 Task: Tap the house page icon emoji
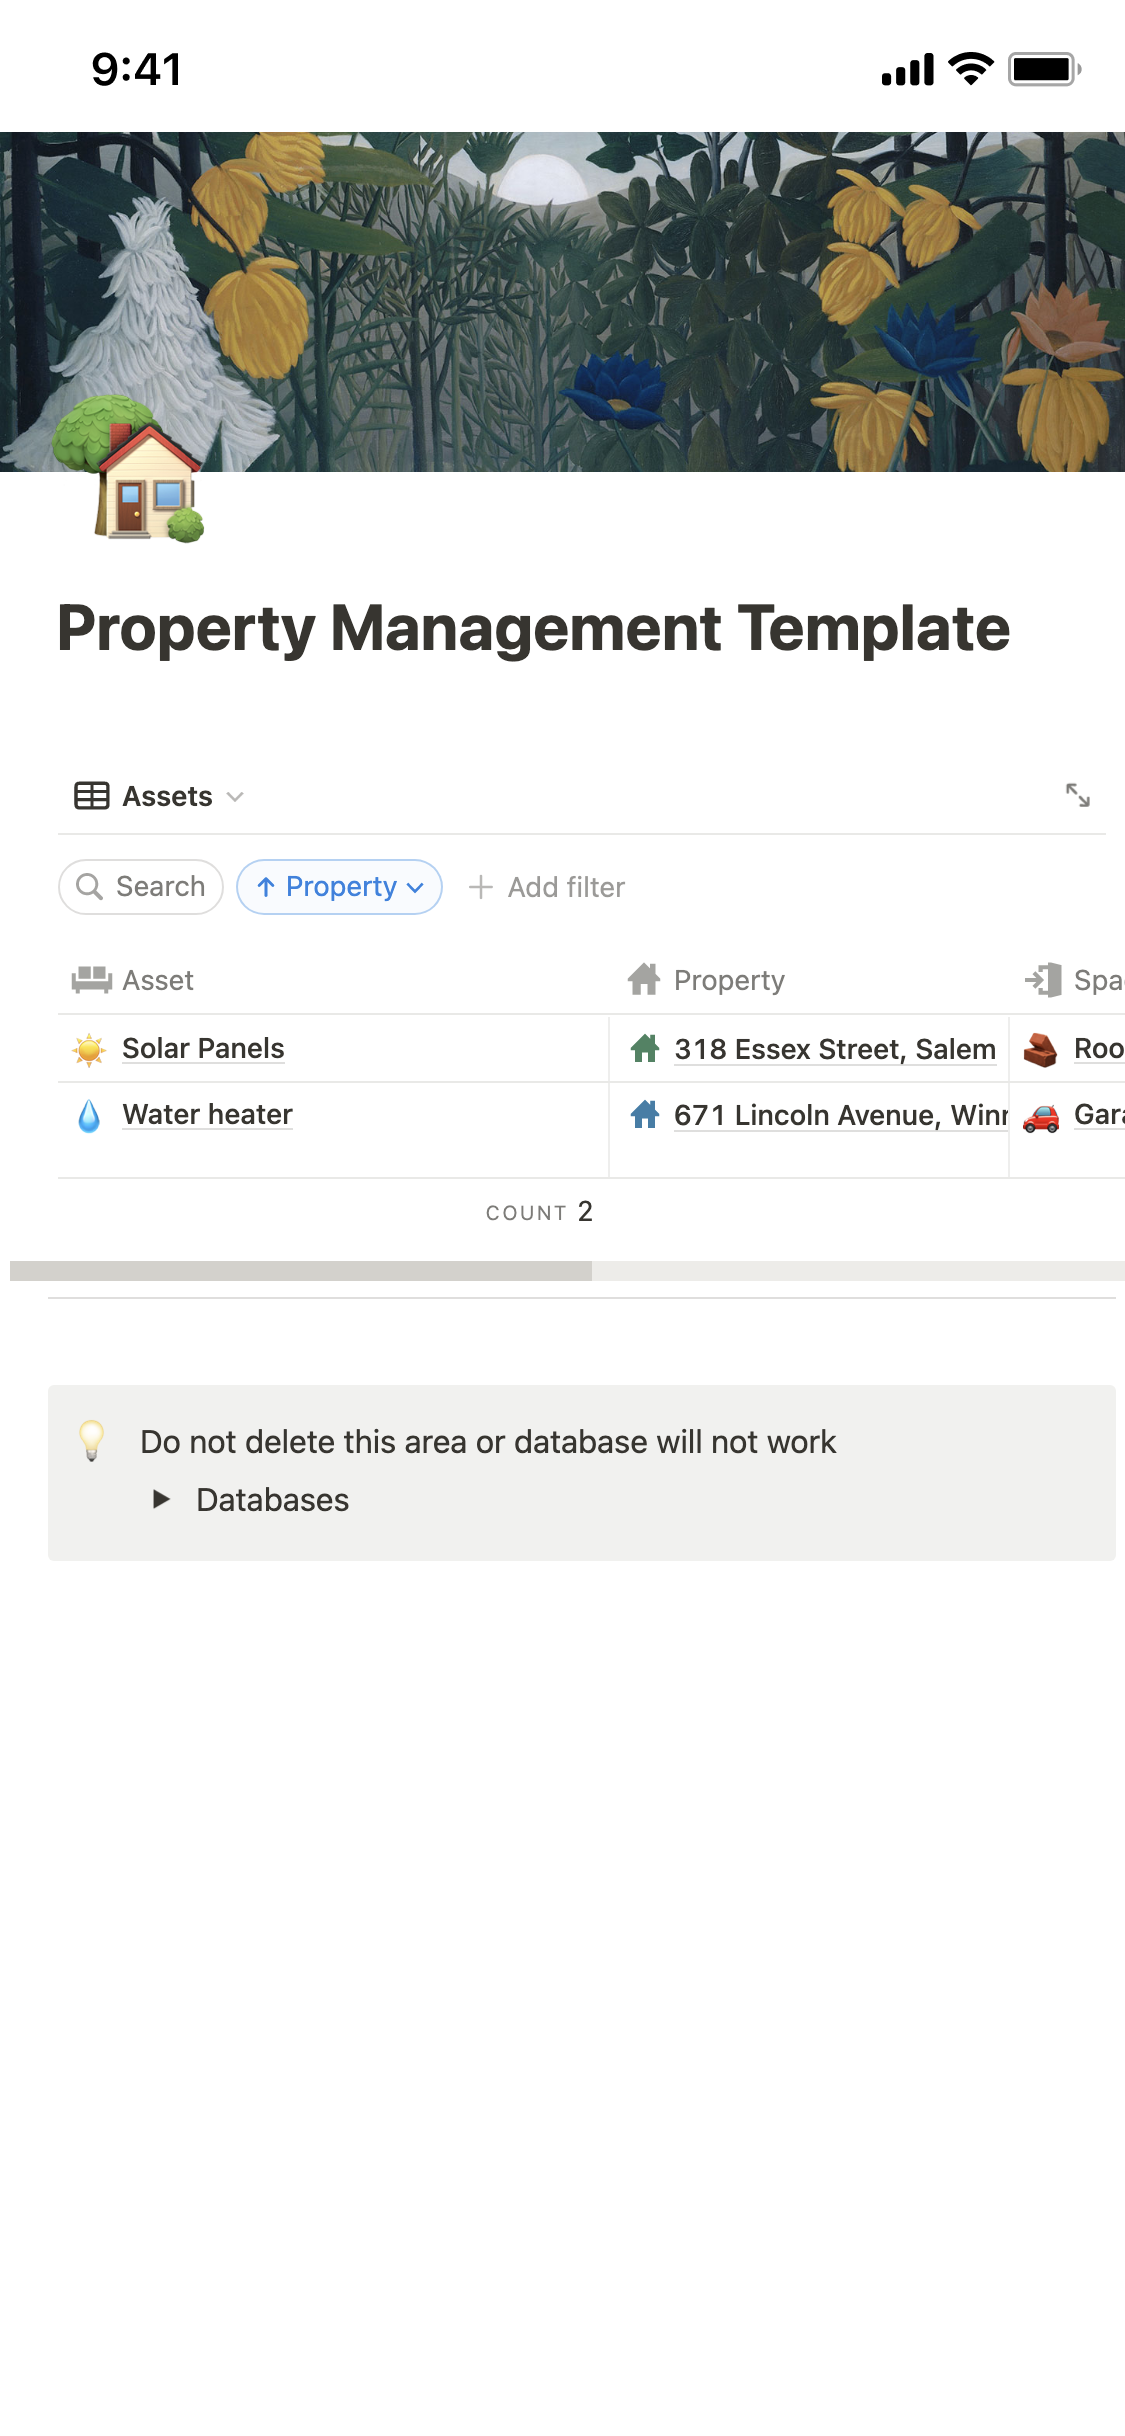(x=130, y=471)
